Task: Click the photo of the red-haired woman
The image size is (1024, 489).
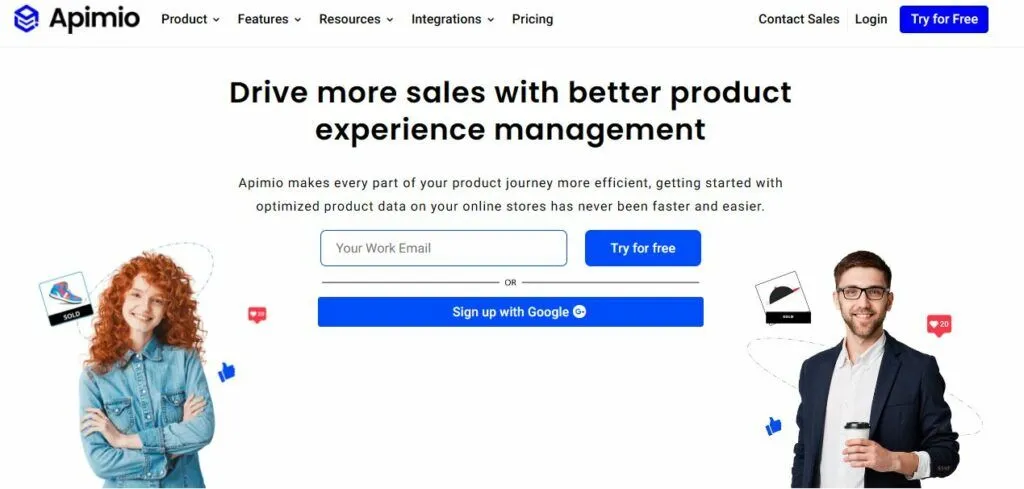Action: click(x=145, y=370)
